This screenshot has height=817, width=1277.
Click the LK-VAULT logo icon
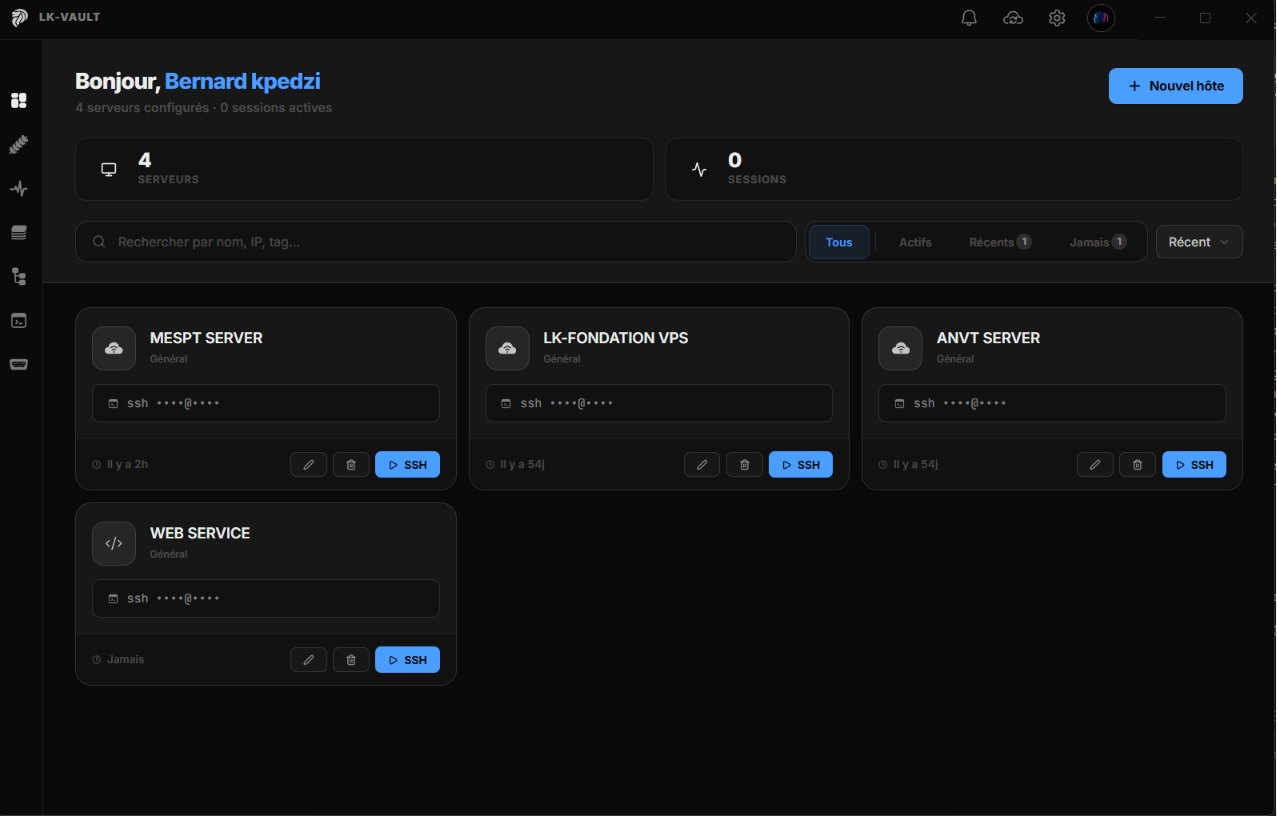click(19, 18)
